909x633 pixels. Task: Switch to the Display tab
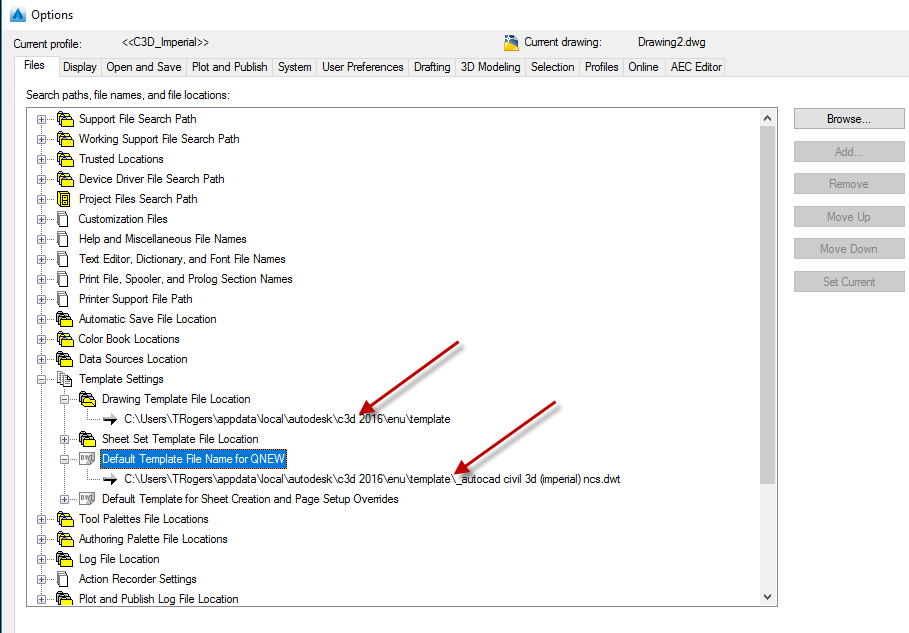[x=79, y=67]
